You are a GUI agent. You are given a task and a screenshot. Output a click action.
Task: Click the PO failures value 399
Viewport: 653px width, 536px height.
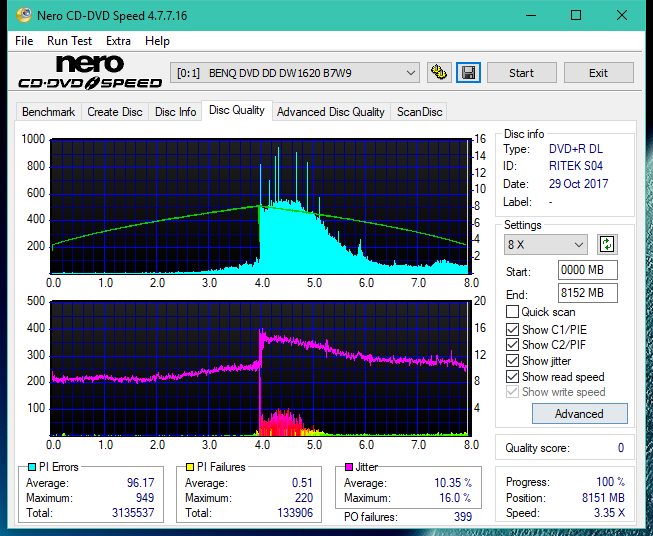click(x=463, y=517)
